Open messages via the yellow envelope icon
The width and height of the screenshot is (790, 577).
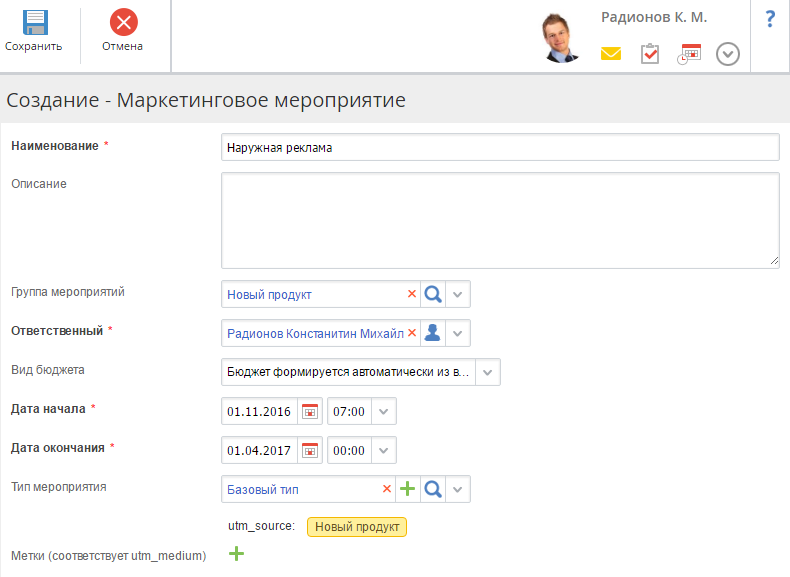click(611, 54)
